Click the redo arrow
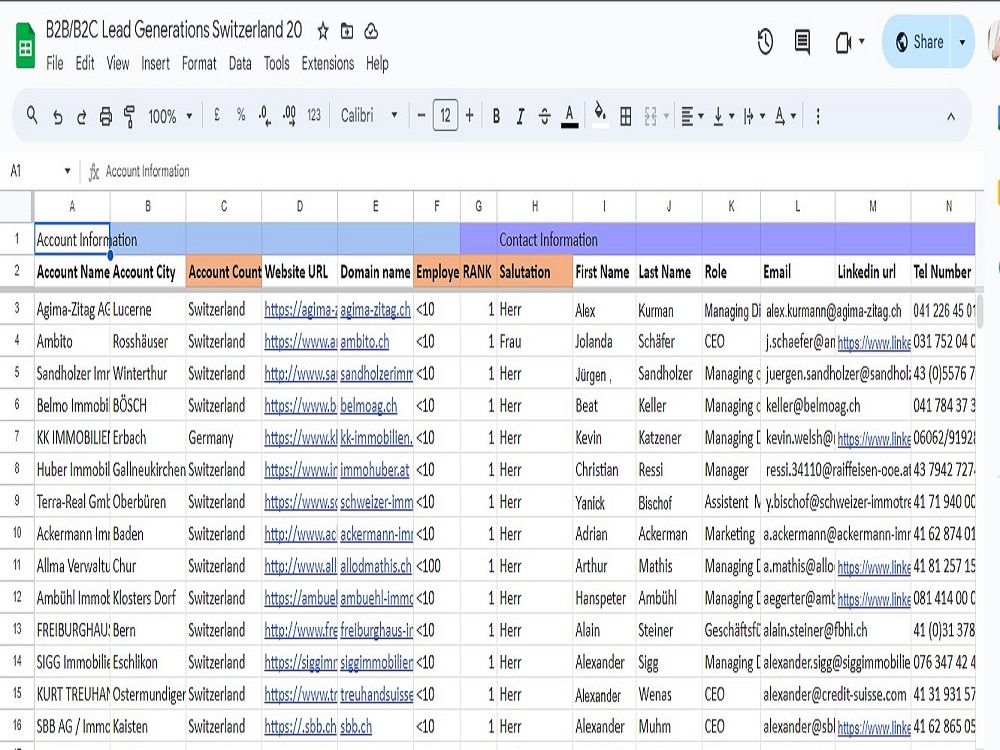 tap(82, 117)
